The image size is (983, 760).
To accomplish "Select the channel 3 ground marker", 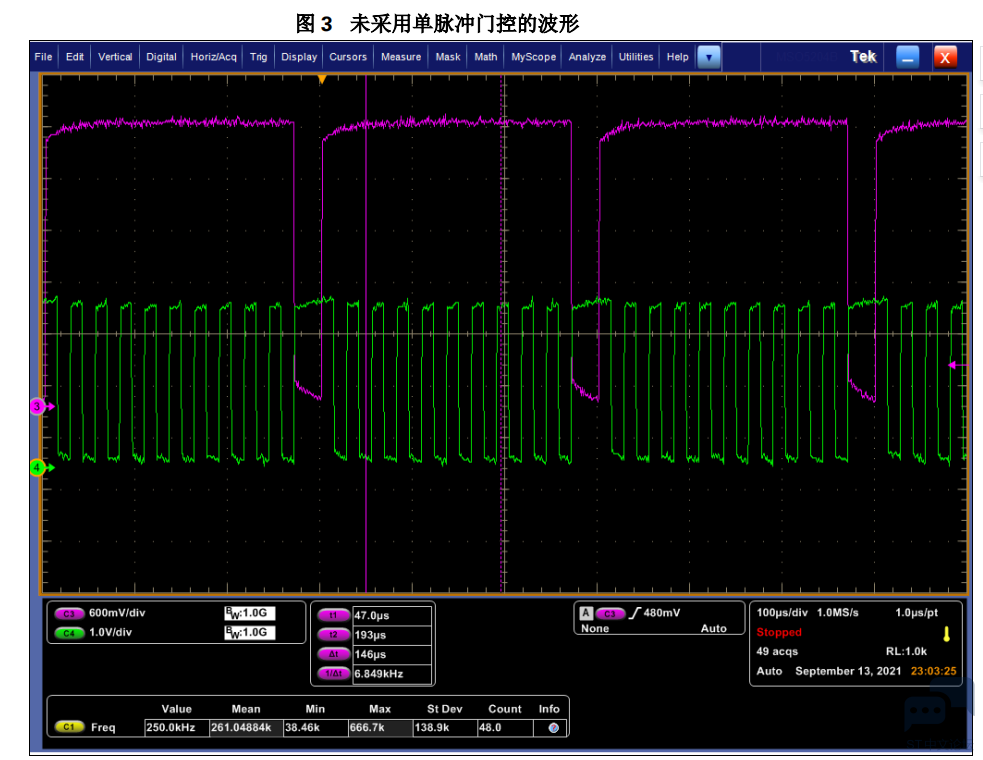I will tap(38, 406).
